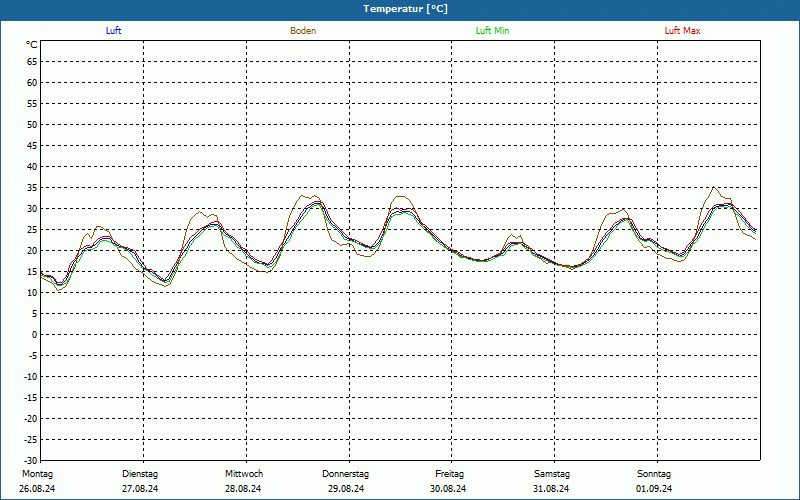
Task: Click the 65 y-axis value
Action: click(x=32, y=62)
